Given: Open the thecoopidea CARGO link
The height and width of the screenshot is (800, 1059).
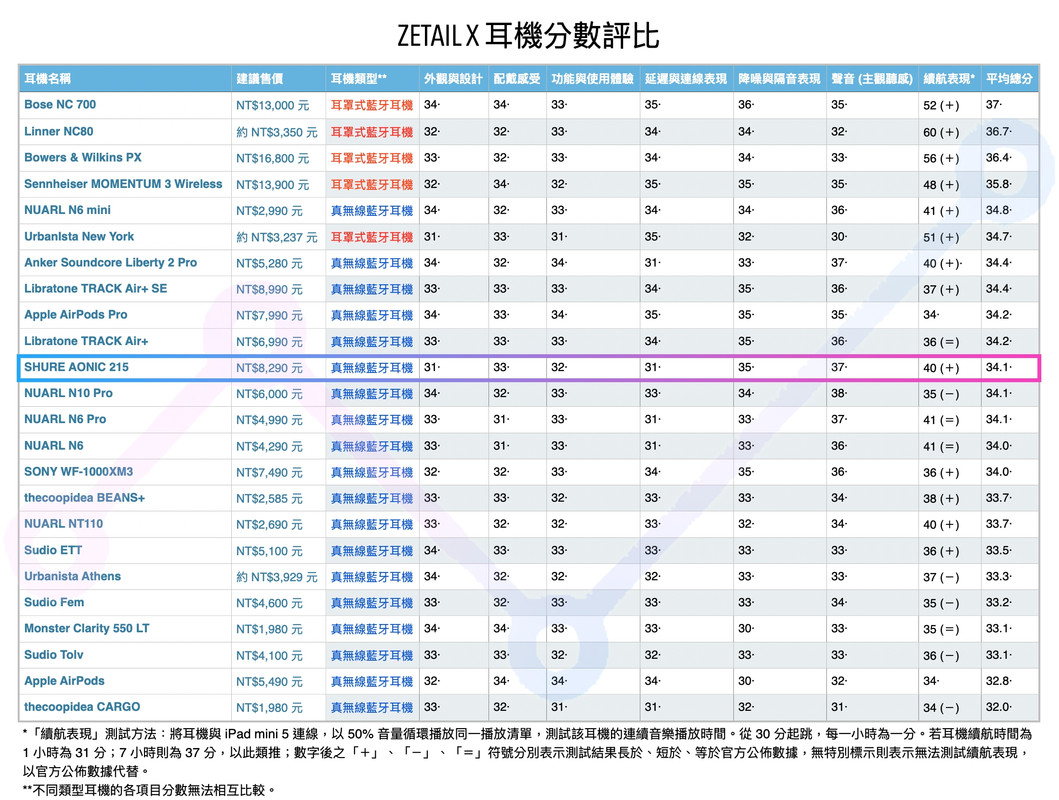Looking at the screenshot, I should 82,707.
